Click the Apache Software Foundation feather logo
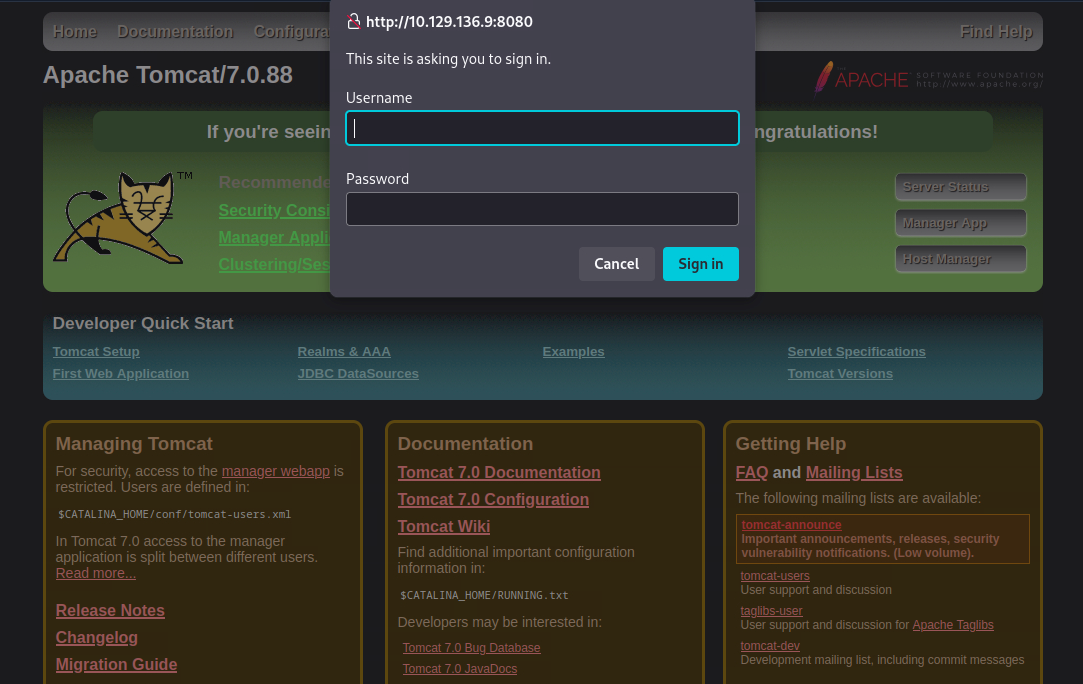The height and width of the screenshot is (684, 1083). point(824,77)
